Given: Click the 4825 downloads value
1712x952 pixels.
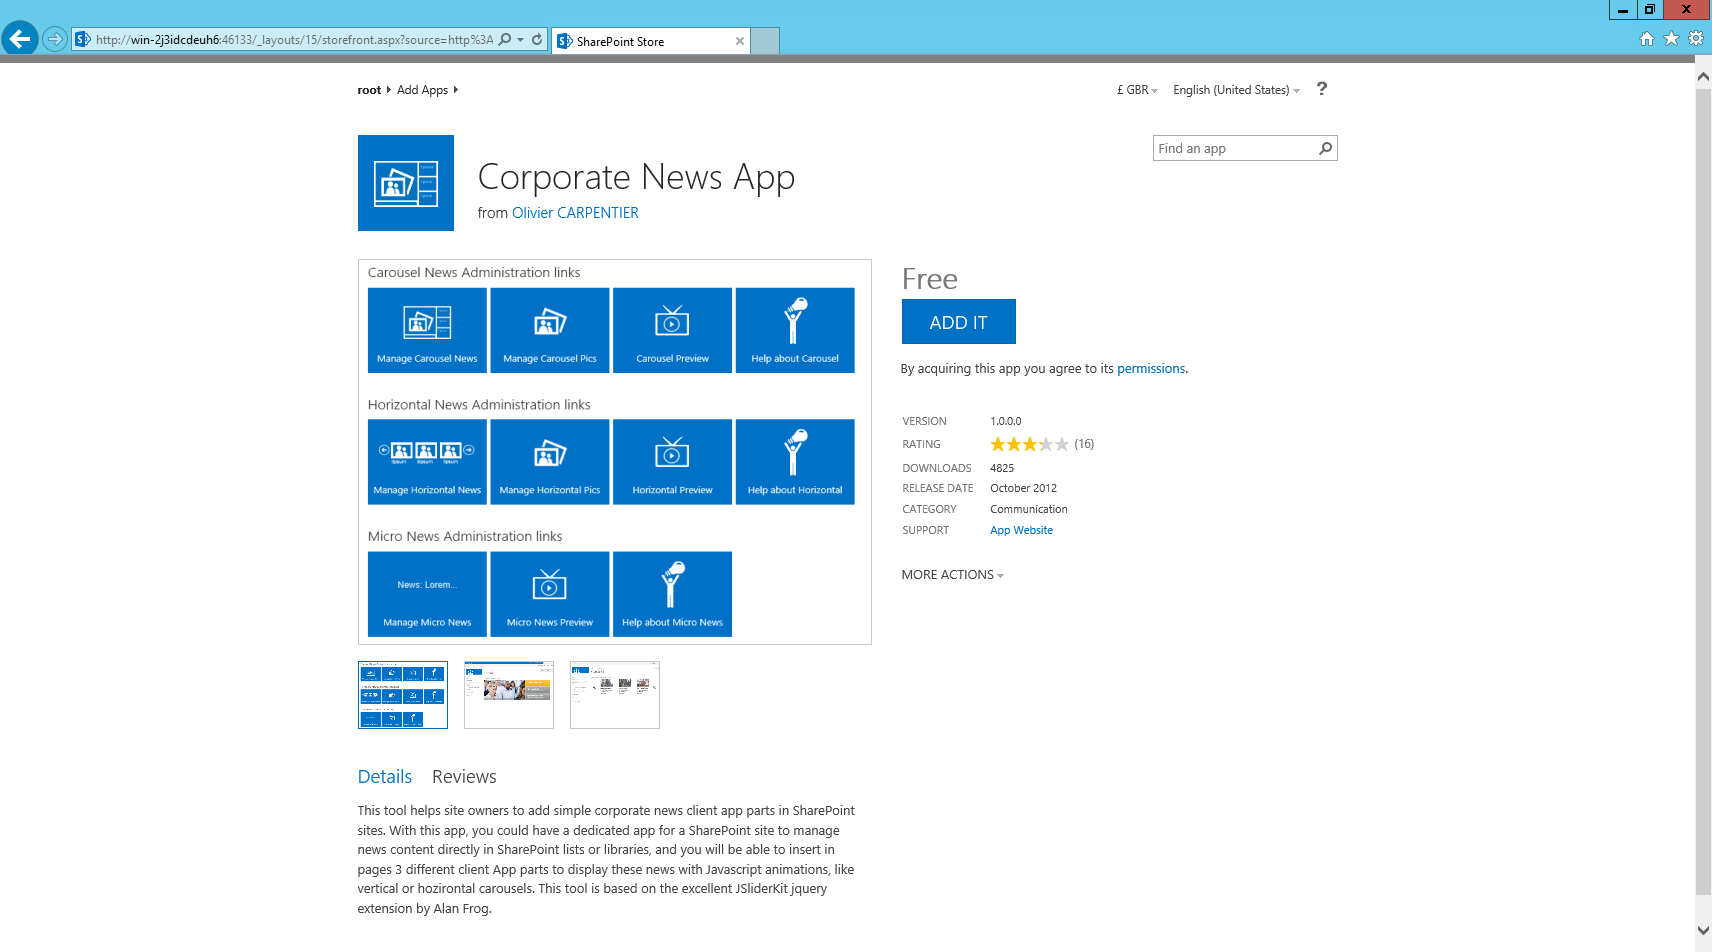Looking at the screenshot, I should click(x=1002, y=468).
